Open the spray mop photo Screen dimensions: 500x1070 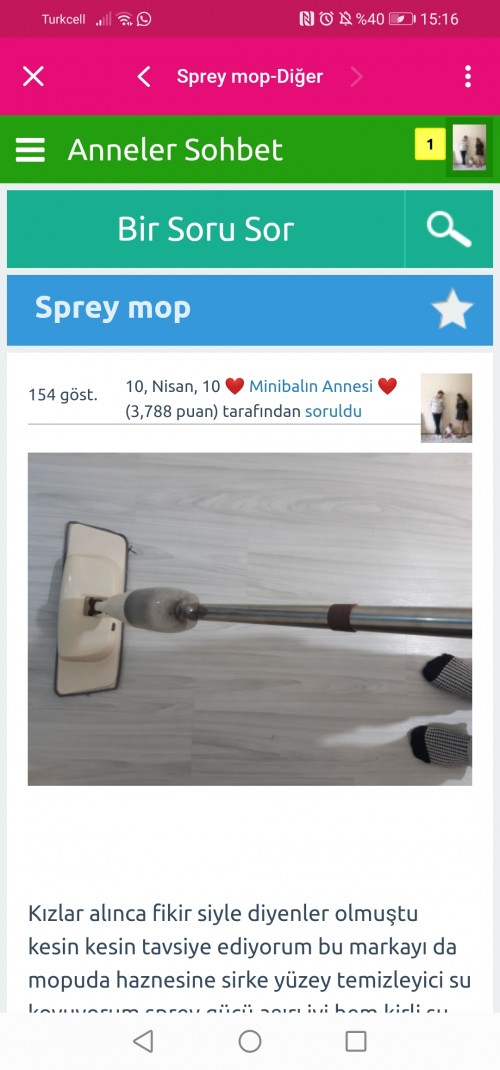click(x=250, y=619)
